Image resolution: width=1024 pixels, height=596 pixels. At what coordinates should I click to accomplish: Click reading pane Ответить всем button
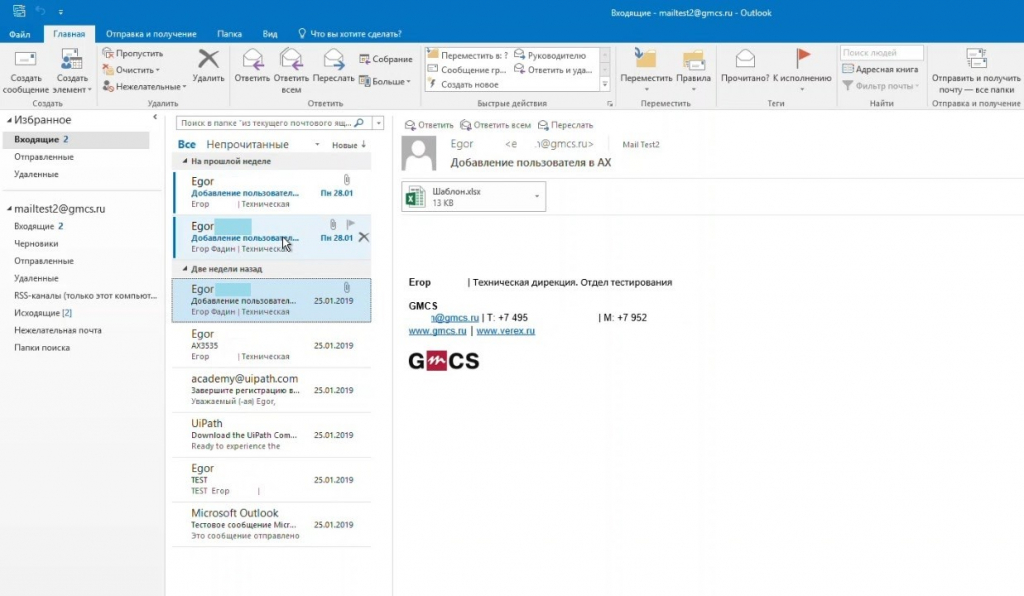pyautogui.click(x=495, y=125)
